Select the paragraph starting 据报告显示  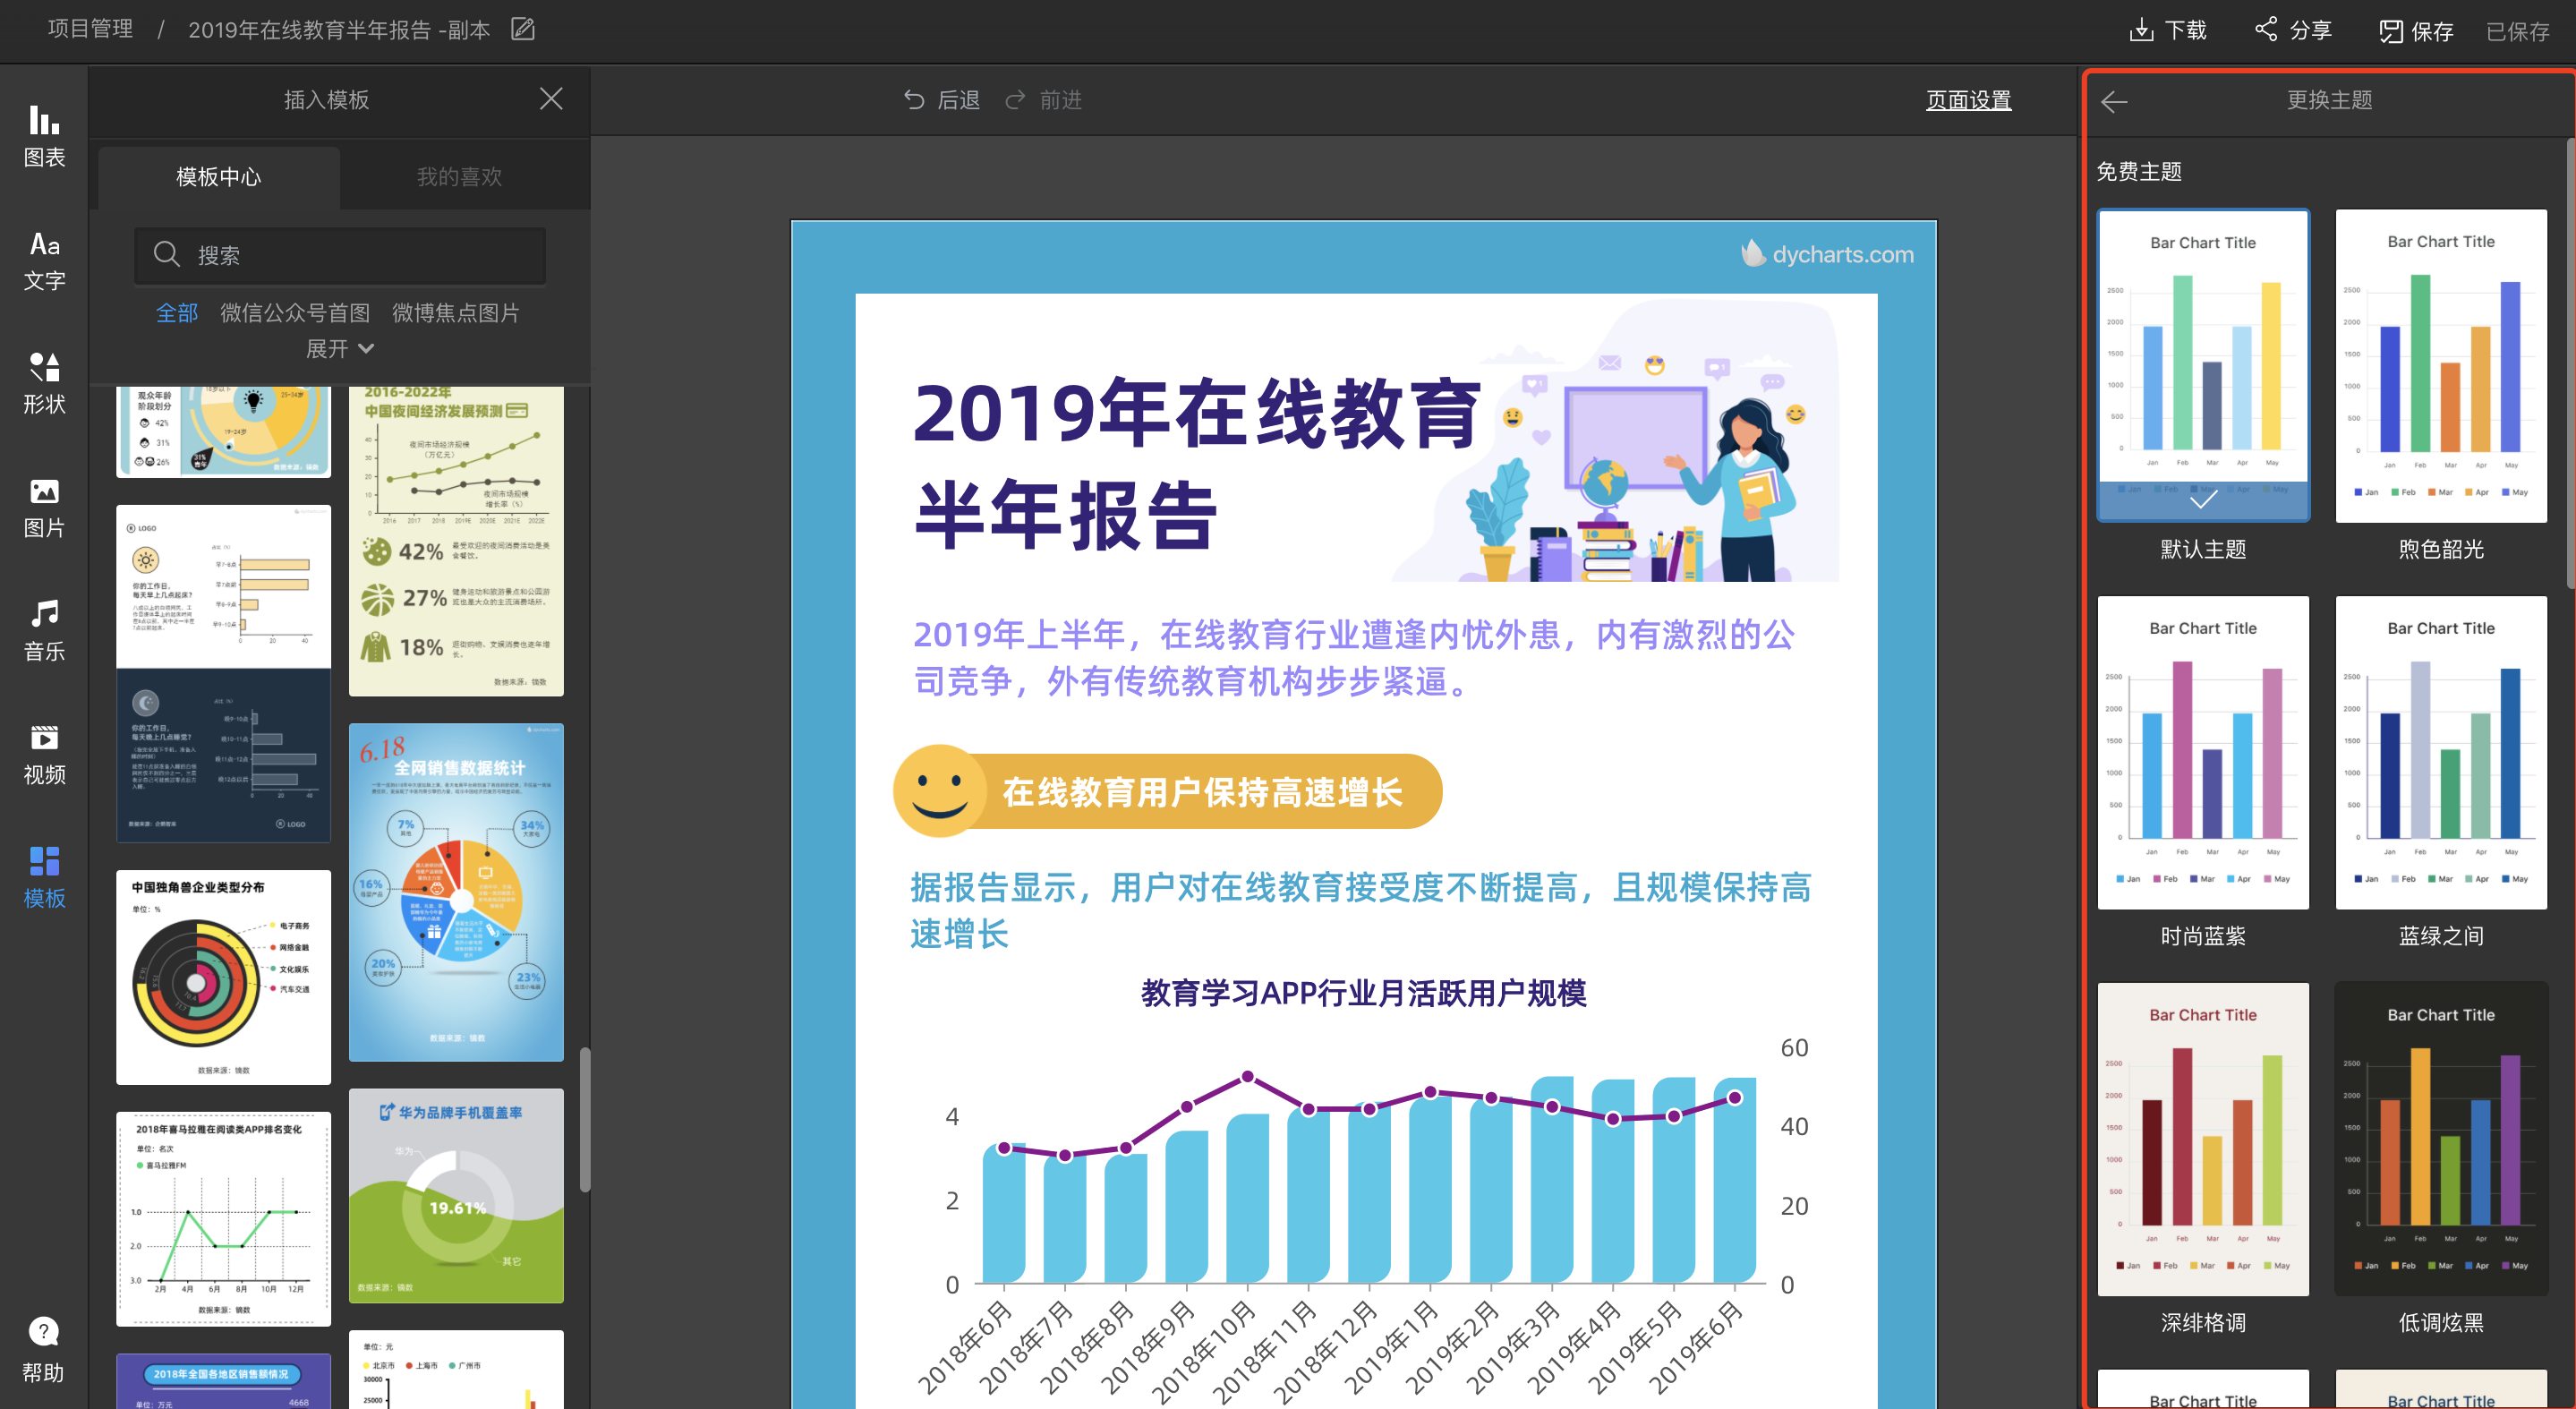(x=1360, y=910)
